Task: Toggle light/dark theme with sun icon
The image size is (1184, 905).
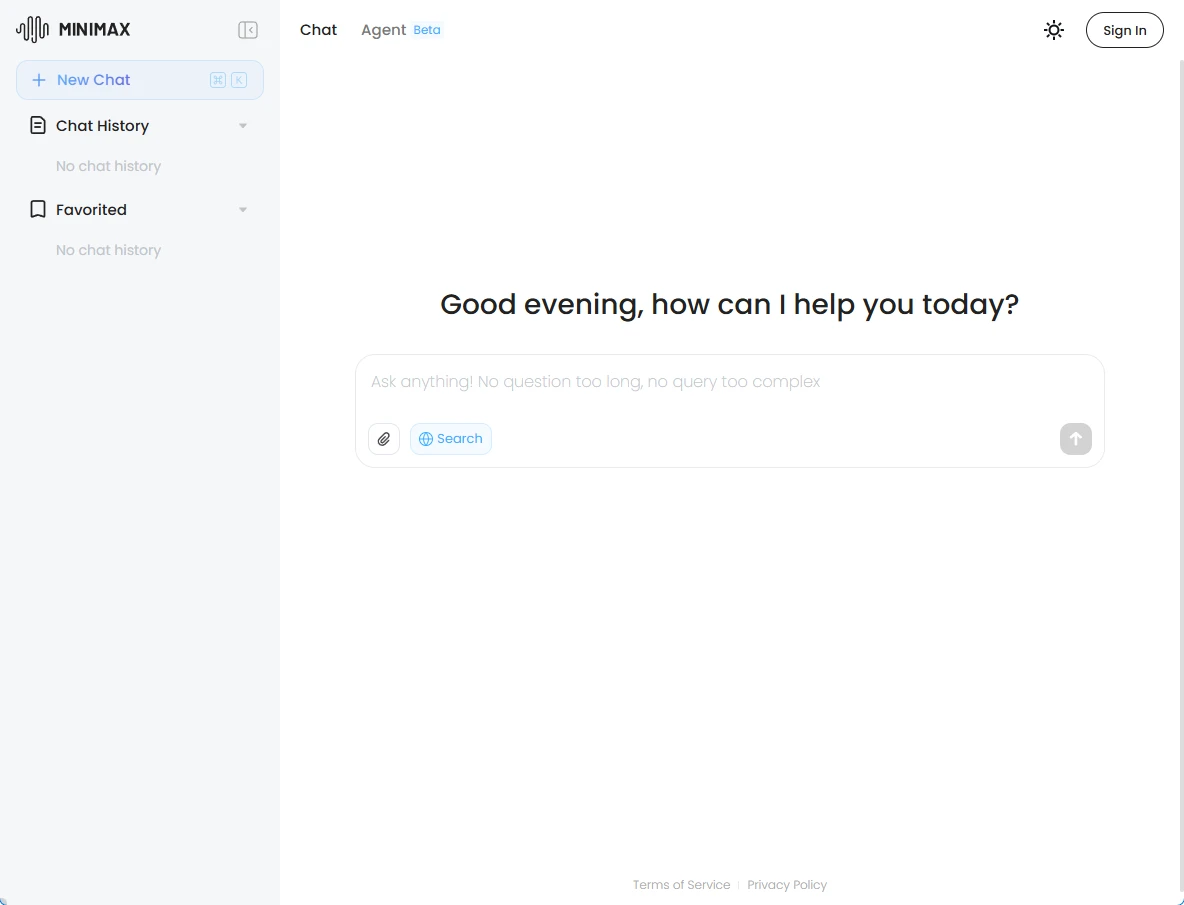Action: coord(1054,30)
